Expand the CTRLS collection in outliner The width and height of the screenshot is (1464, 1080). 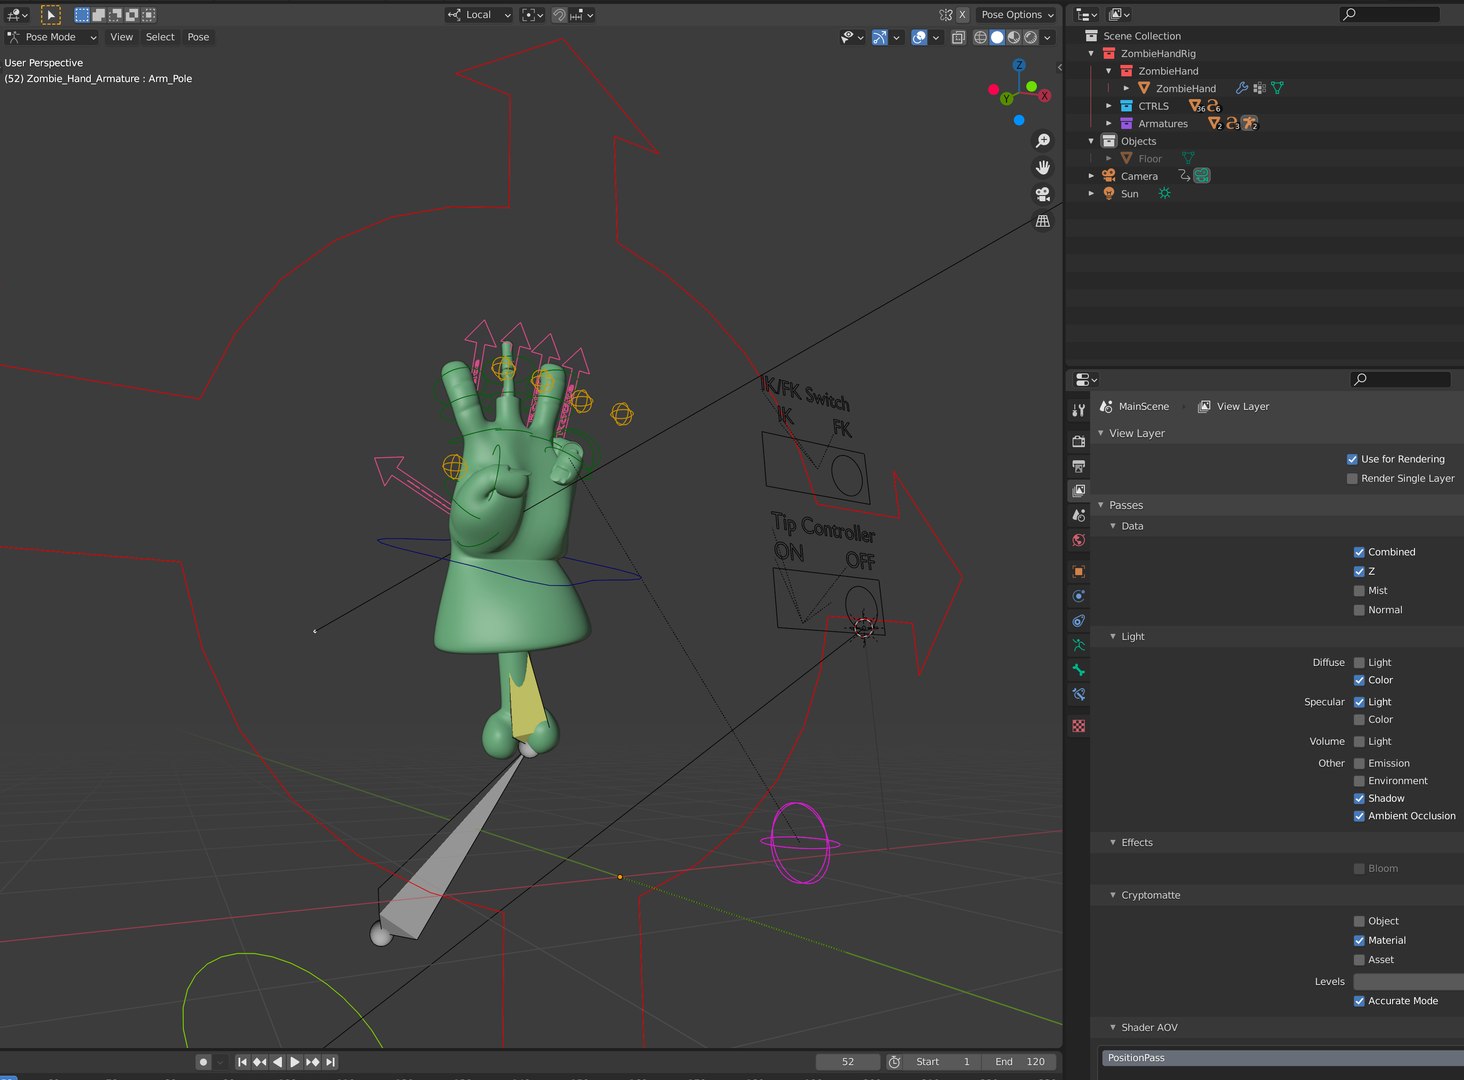click(1109, 106)
